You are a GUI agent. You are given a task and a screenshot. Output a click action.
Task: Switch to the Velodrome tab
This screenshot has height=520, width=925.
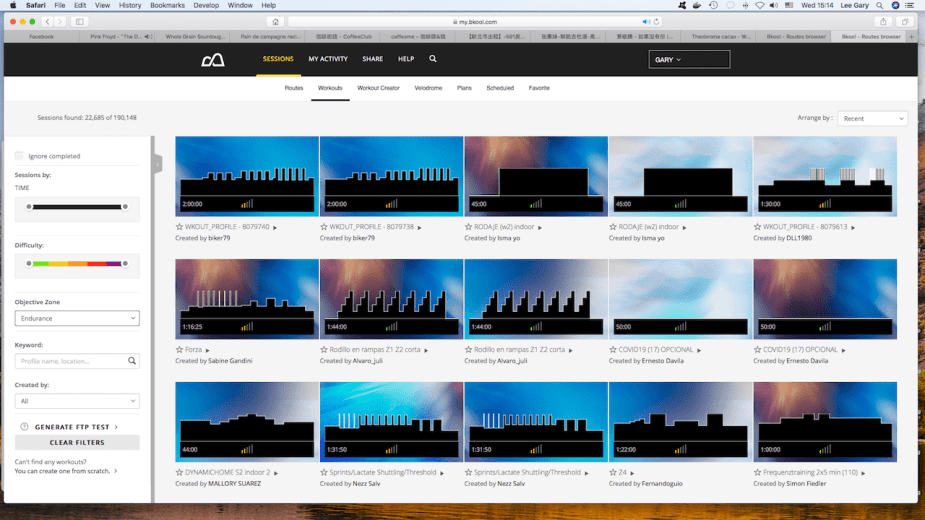(428, 88)
